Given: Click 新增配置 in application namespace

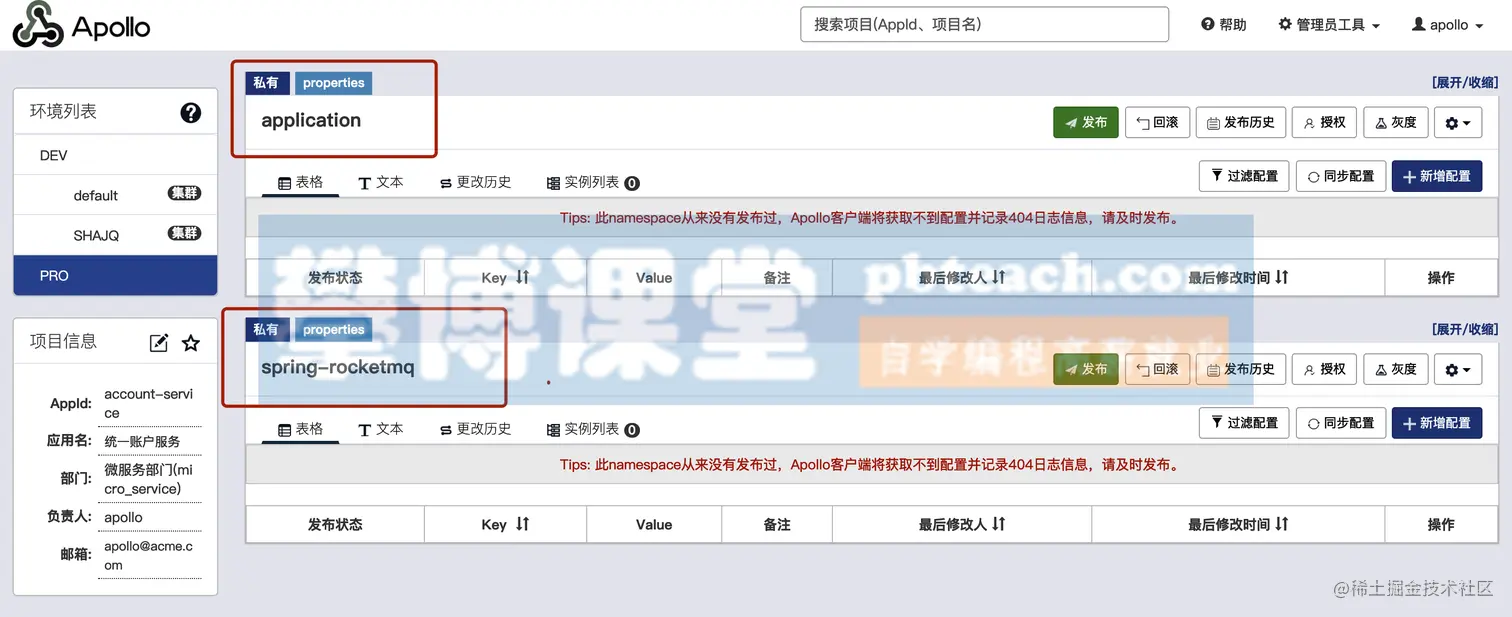Looking at the screenshot, I should coord(1436,175).
